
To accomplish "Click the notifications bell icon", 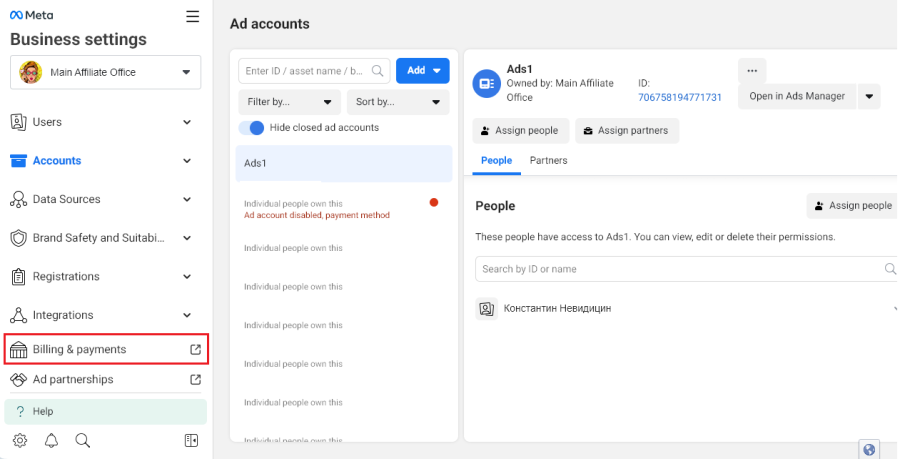I will point(51,441).
